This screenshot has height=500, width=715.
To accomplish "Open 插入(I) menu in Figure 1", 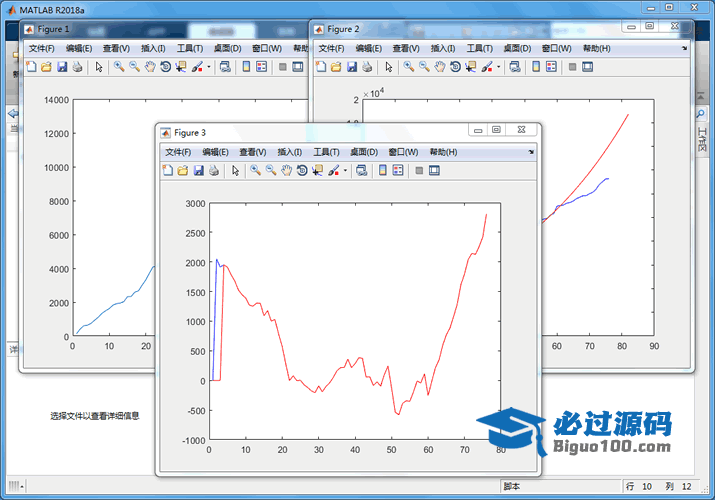I will coord(153,48).
